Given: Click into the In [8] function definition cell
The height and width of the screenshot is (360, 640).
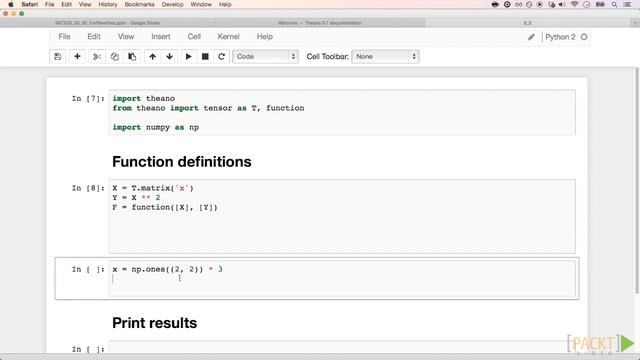Looking at the screenshot, I should [x=342, y=216].
